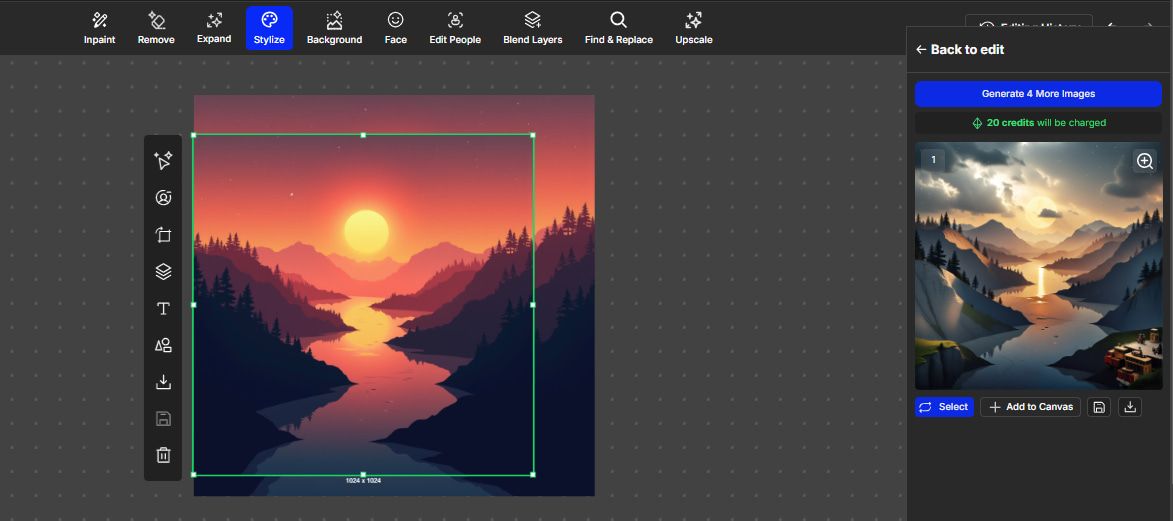The width and height of the screenshot is (1173, 521).
Task: Open layers icon in side toolbar
Action: (163, 272)
